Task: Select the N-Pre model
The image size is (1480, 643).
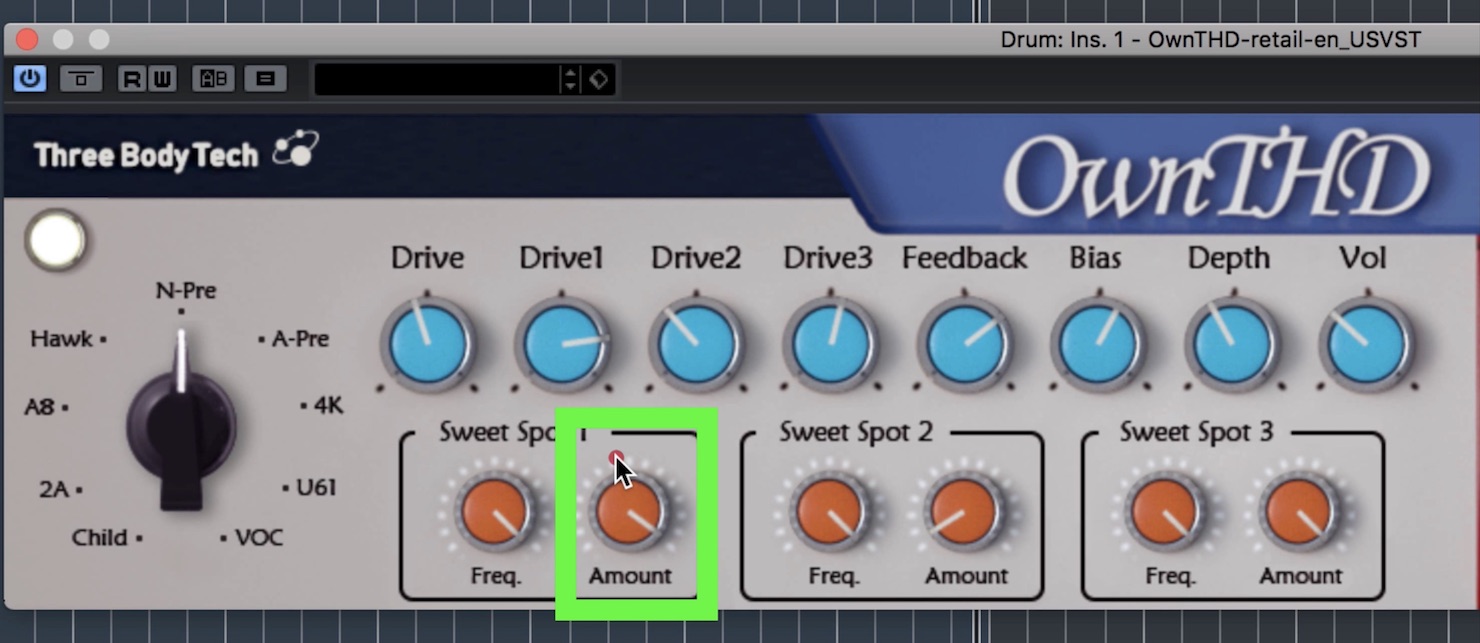Action: tap(186, 291)
